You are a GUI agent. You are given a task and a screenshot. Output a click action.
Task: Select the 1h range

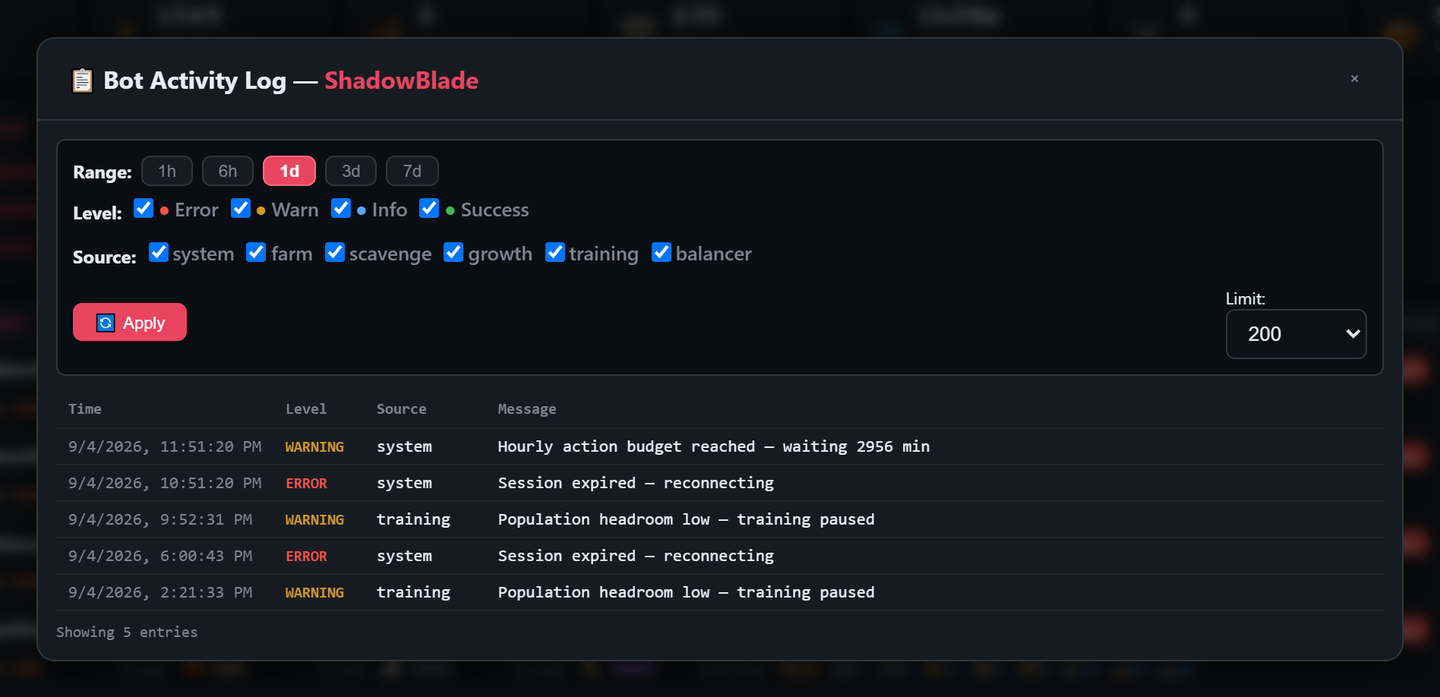[167, 171]
